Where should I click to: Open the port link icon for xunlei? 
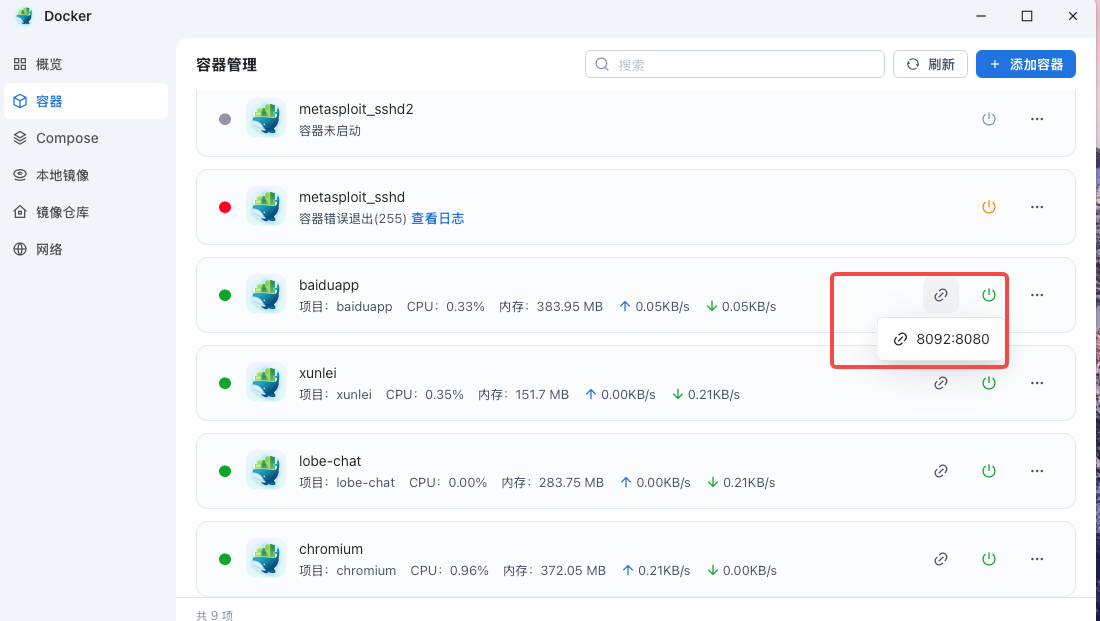pos(941,383)
